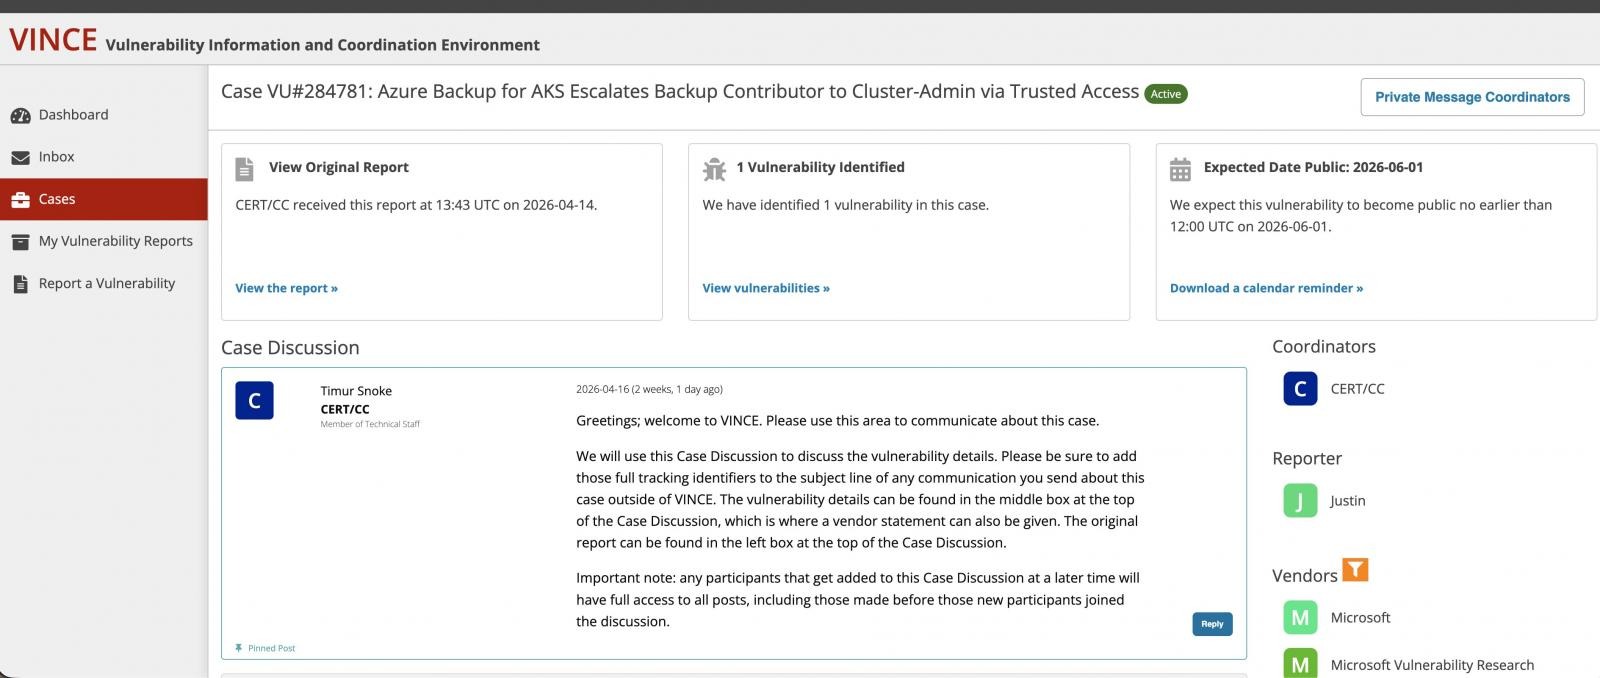Image resolution: width=1600 pixels, height=678 pixels.
Task: Click the orange vendor filter icon
Action: [x=1355, y=570]
